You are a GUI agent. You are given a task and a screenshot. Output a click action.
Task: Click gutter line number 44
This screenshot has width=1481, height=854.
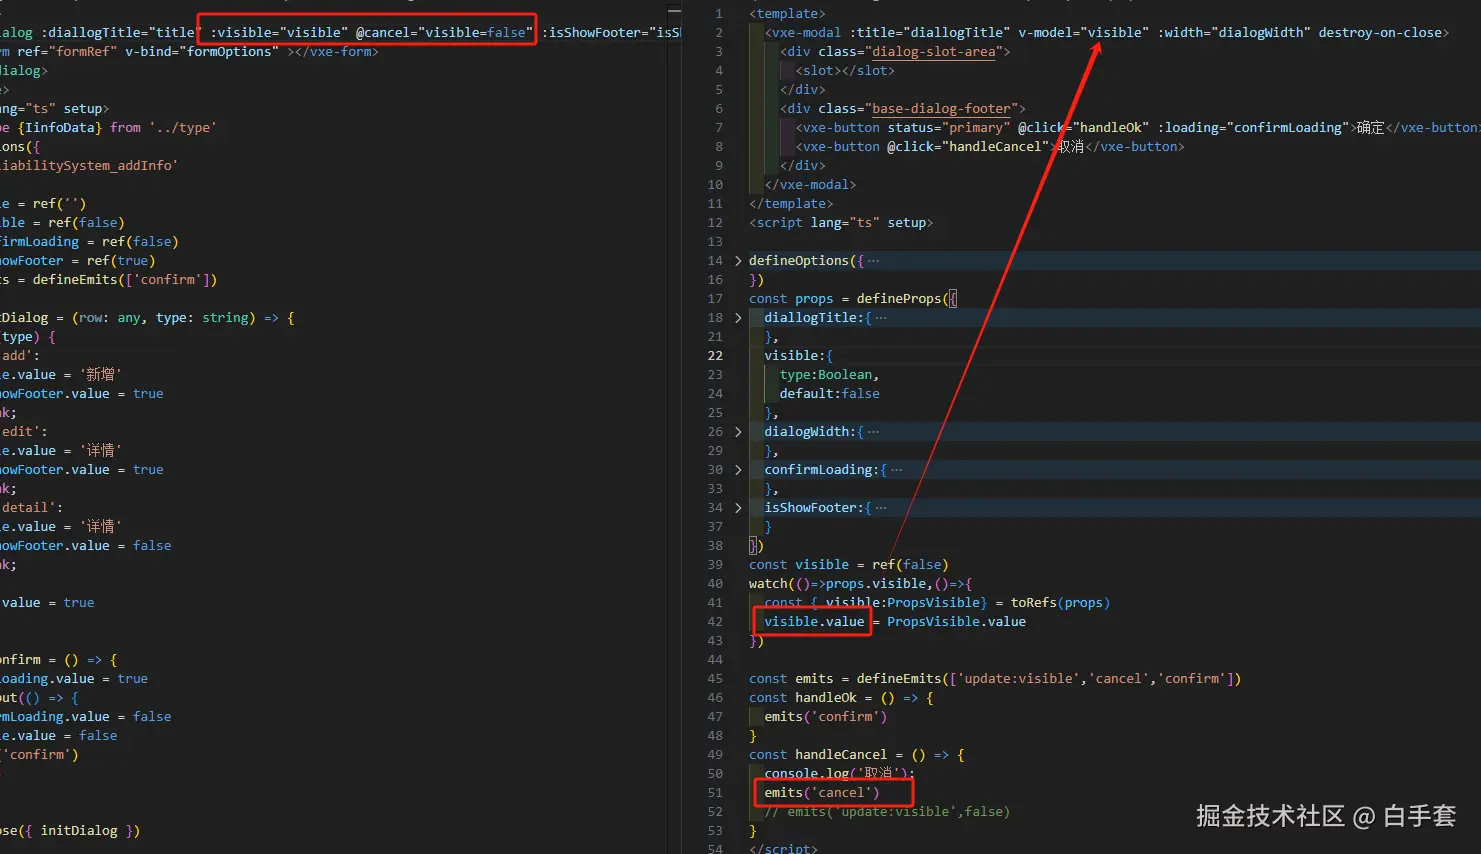(715, 660)
